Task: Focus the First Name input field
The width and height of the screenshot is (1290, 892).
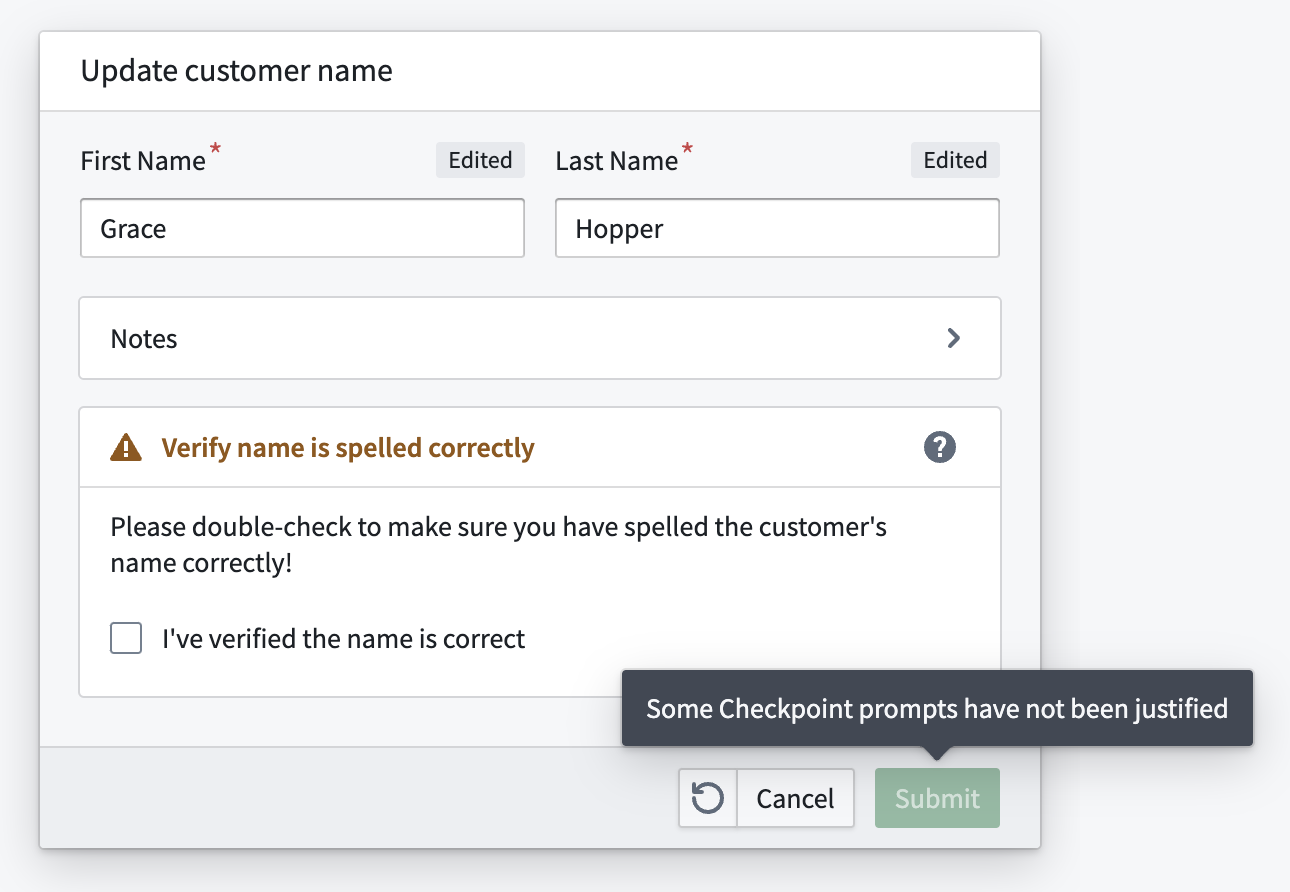Action: click(x=302, y=228)
